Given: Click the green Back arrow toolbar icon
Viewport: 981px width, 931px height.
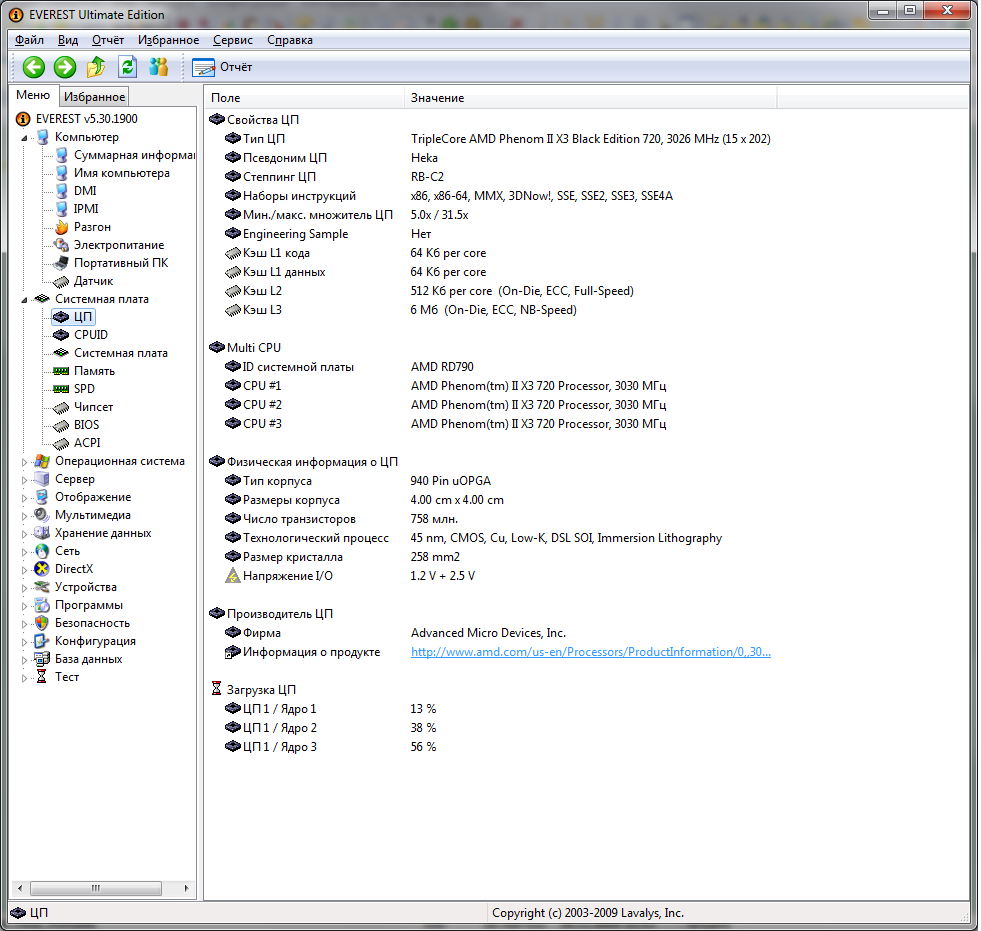Looking at the screenshot, I should (34, 67).
